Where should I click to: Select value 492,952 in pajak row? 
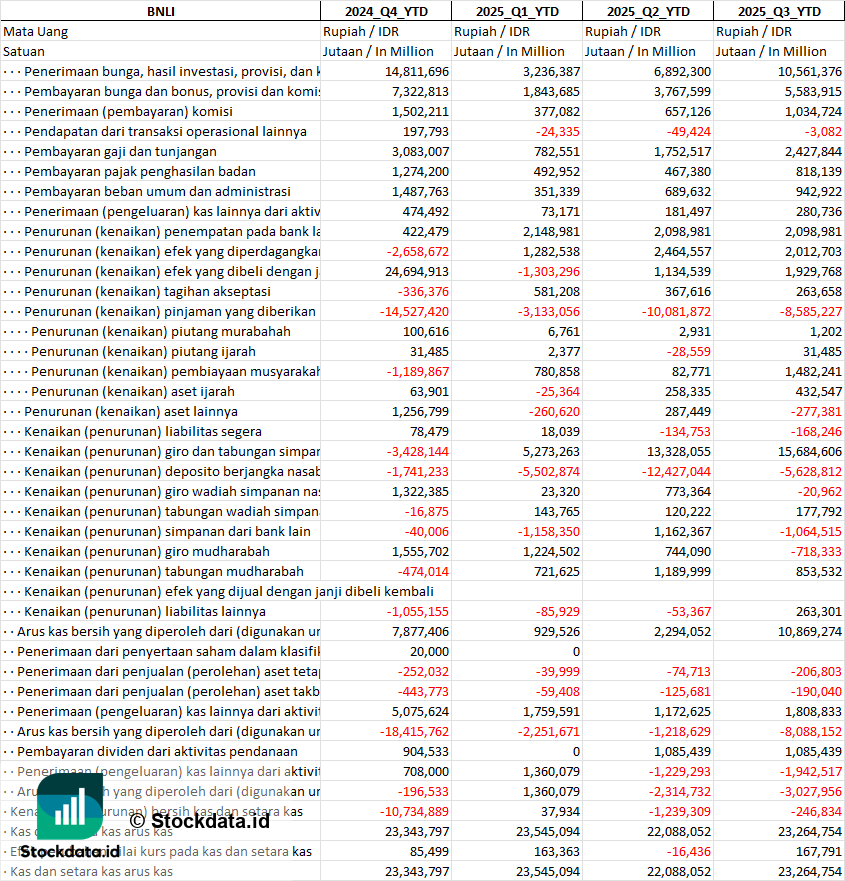(x=557, y=172)
